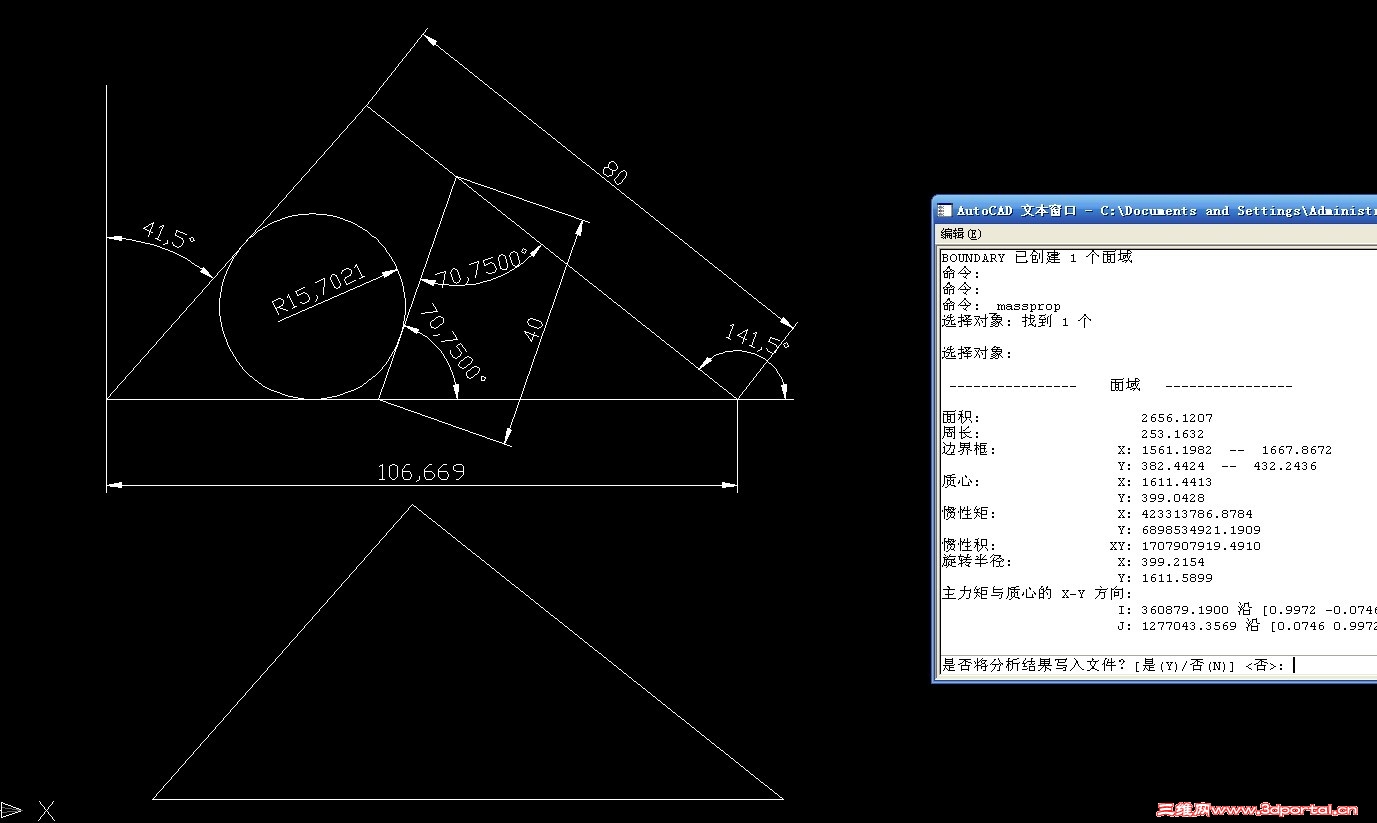Select moment of inertia X value 423313786.8784

coord(1196,514)
